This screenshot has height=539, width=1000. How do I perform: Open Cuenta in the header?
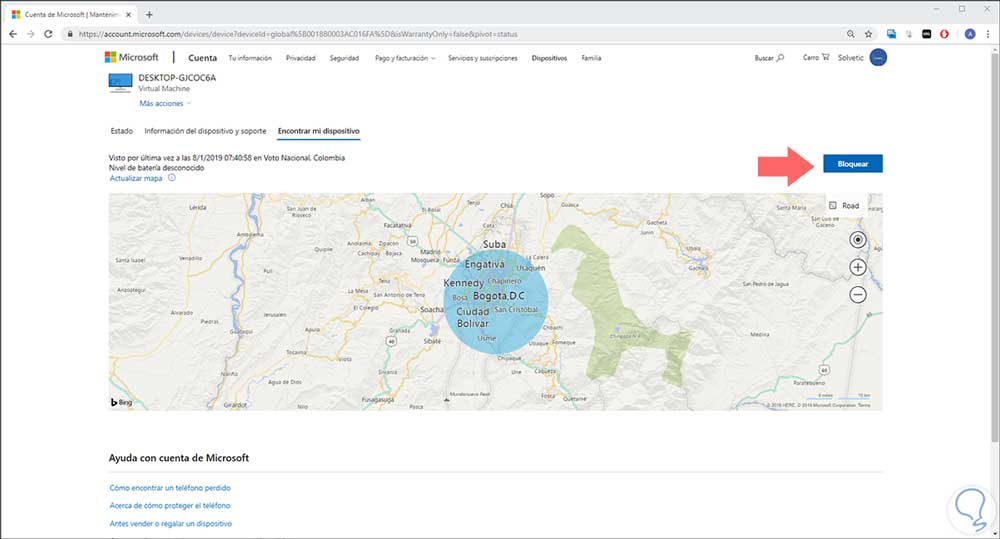(202, 58)
